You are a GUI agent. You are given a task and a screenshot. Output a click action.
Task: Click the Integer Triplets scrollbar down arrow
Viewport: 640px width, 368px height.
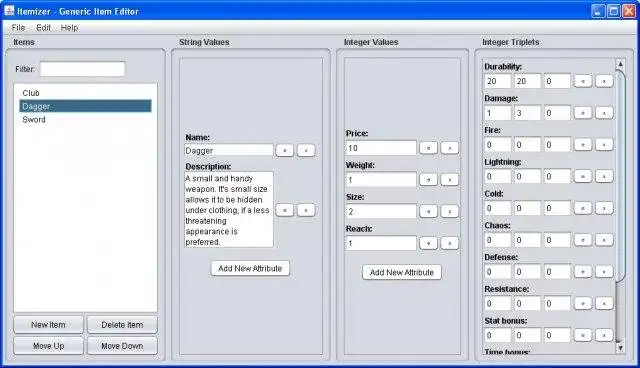pyautogui.click(x=620, y=348)
